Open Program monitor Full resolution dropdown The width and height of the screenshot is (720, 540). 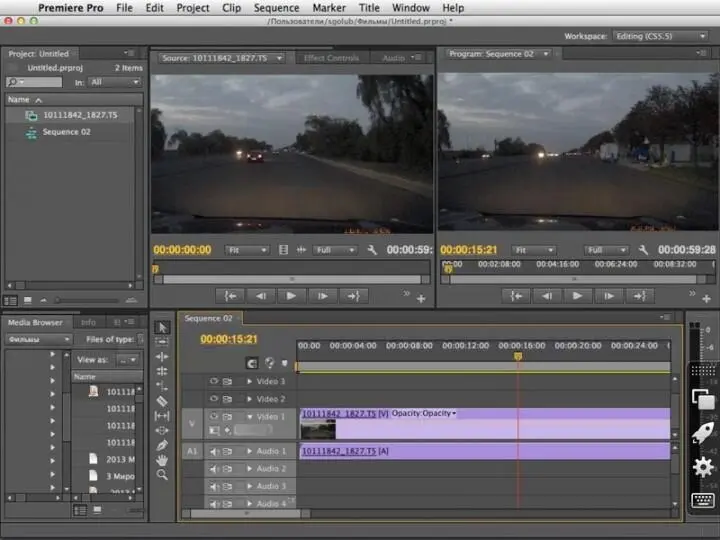605,250
